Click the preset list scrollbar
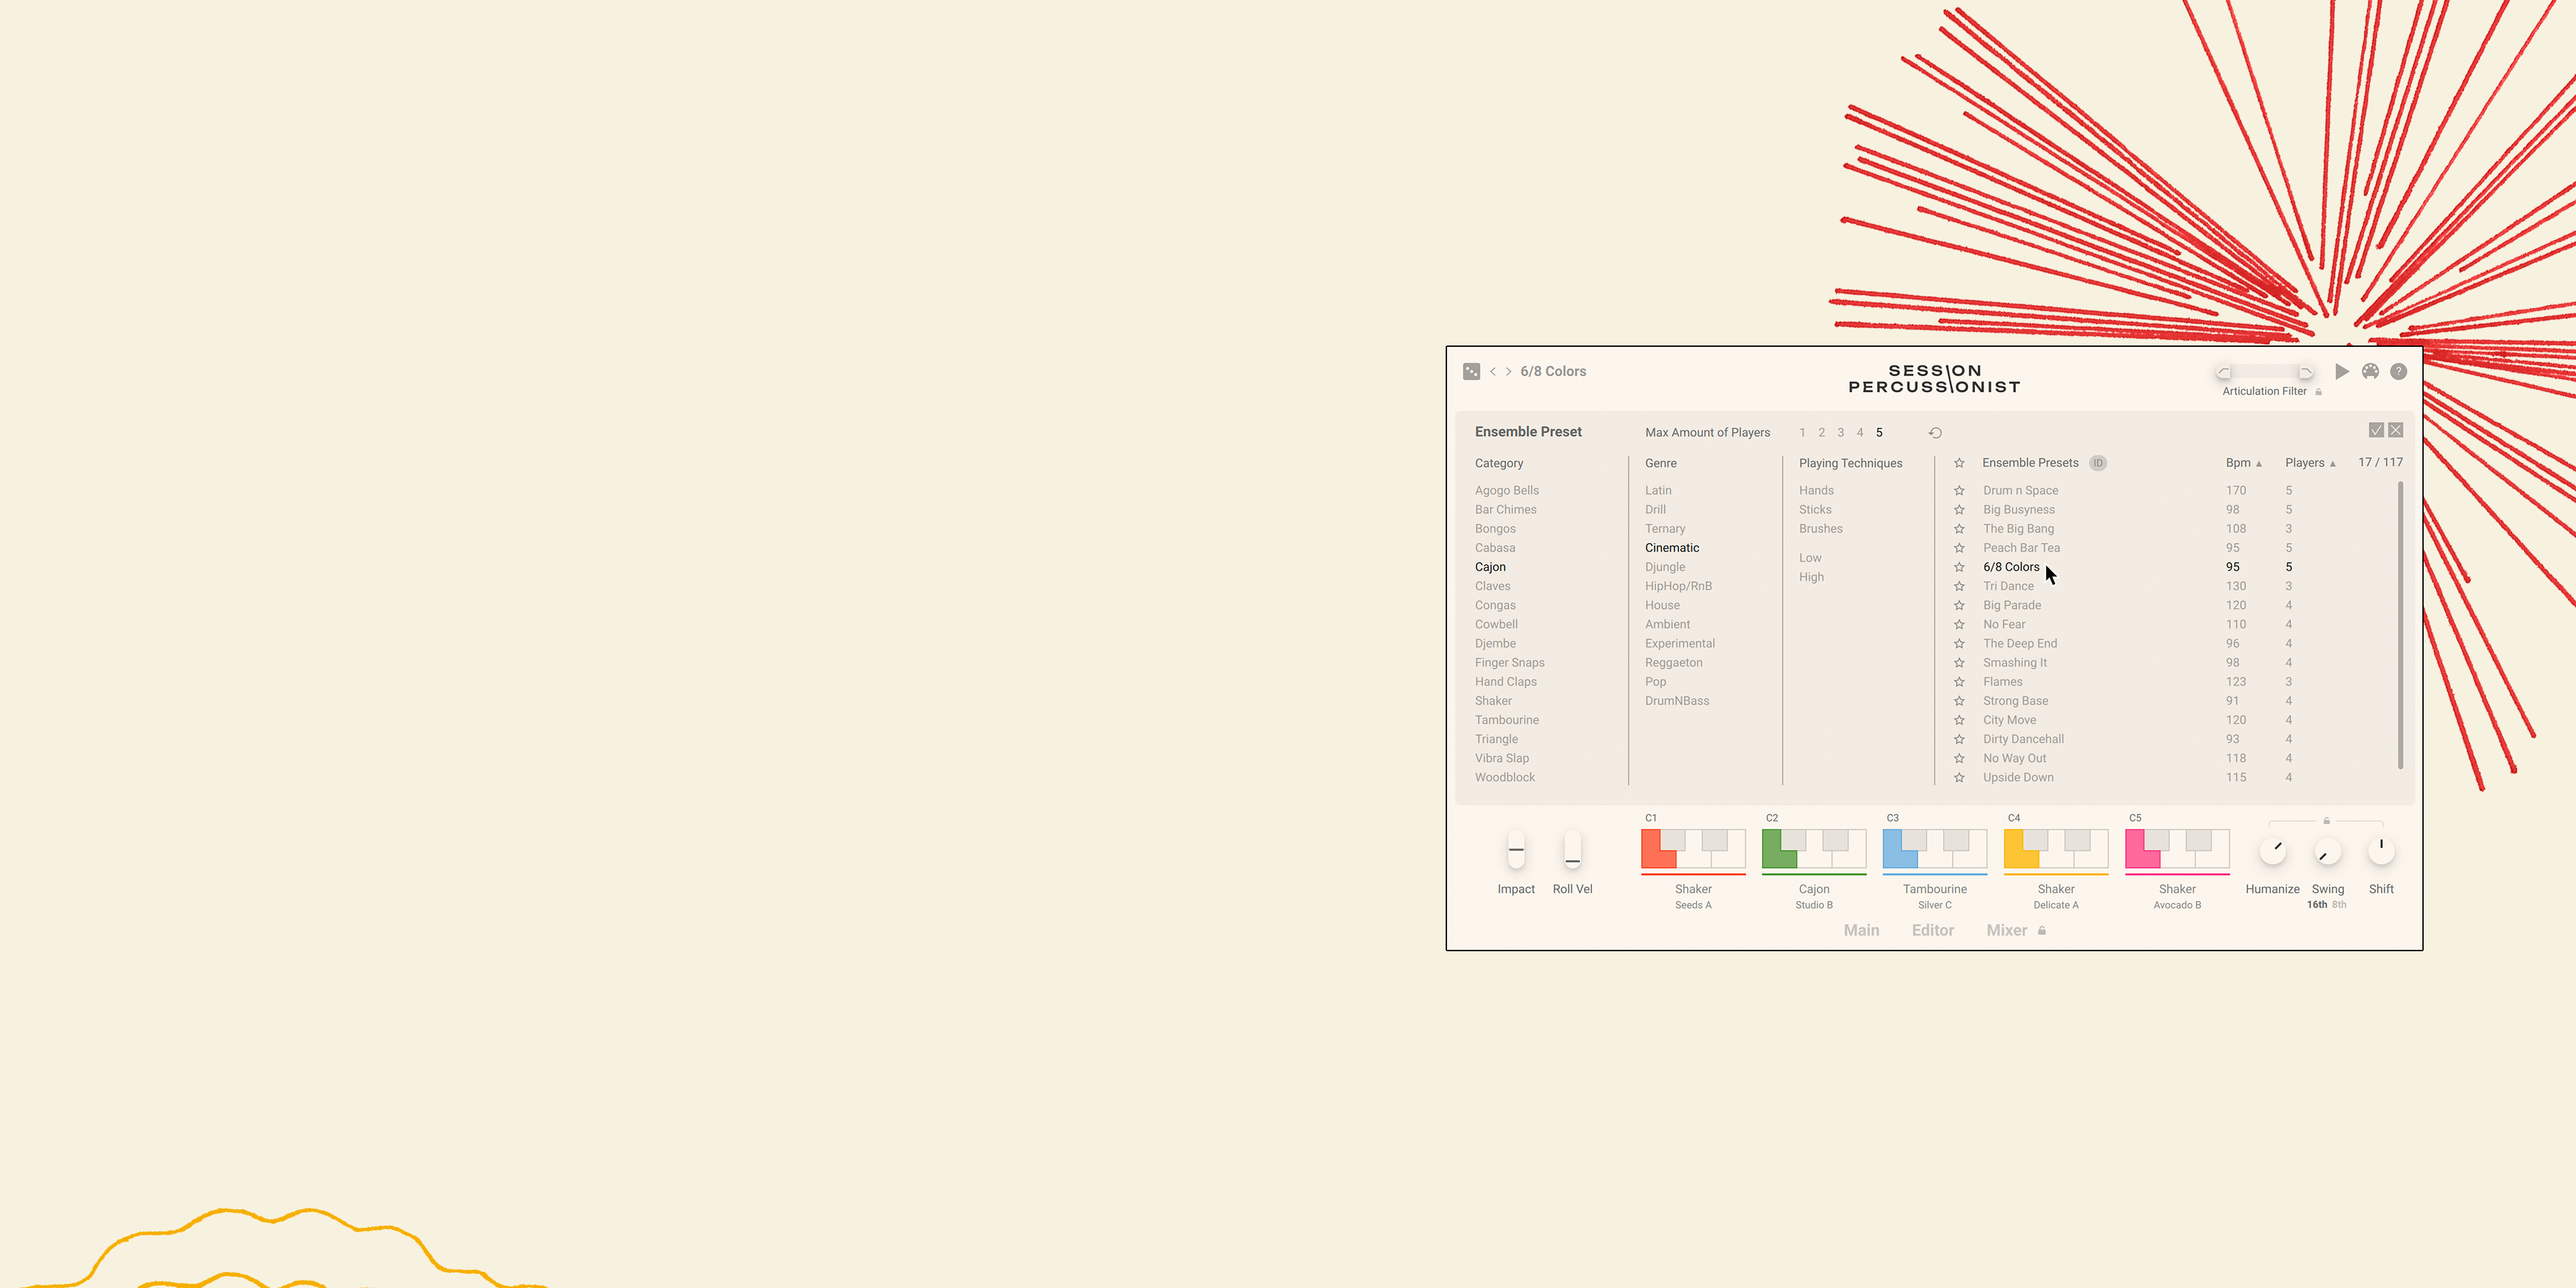This screenshot has width=2576, height=1288. (x=2400, y=626)
